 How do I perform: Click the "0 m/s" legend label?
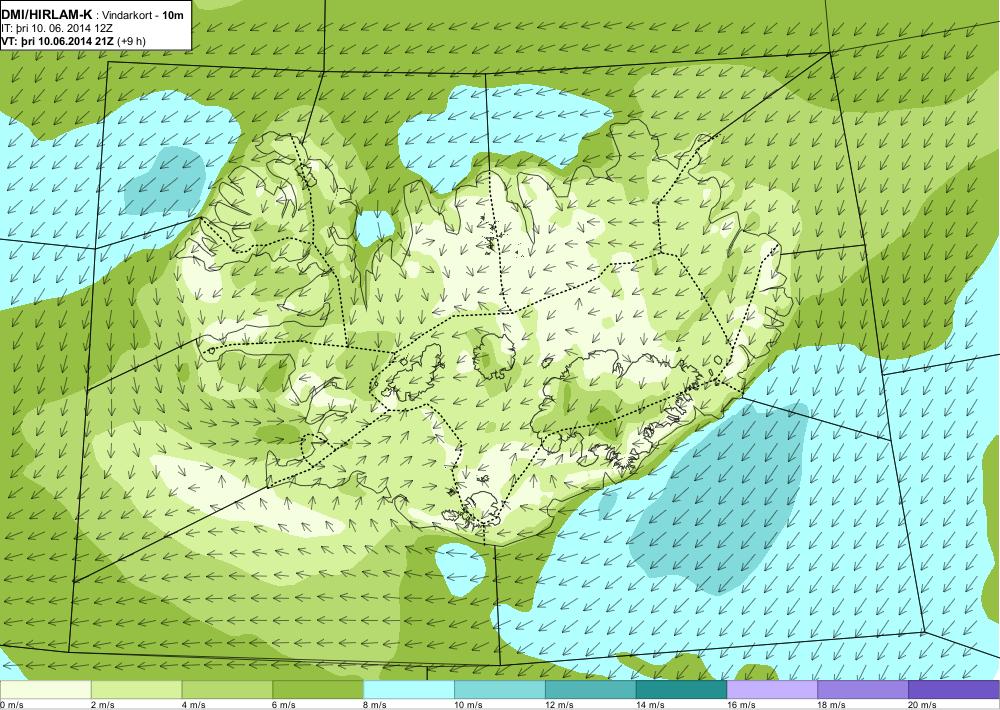12,705
